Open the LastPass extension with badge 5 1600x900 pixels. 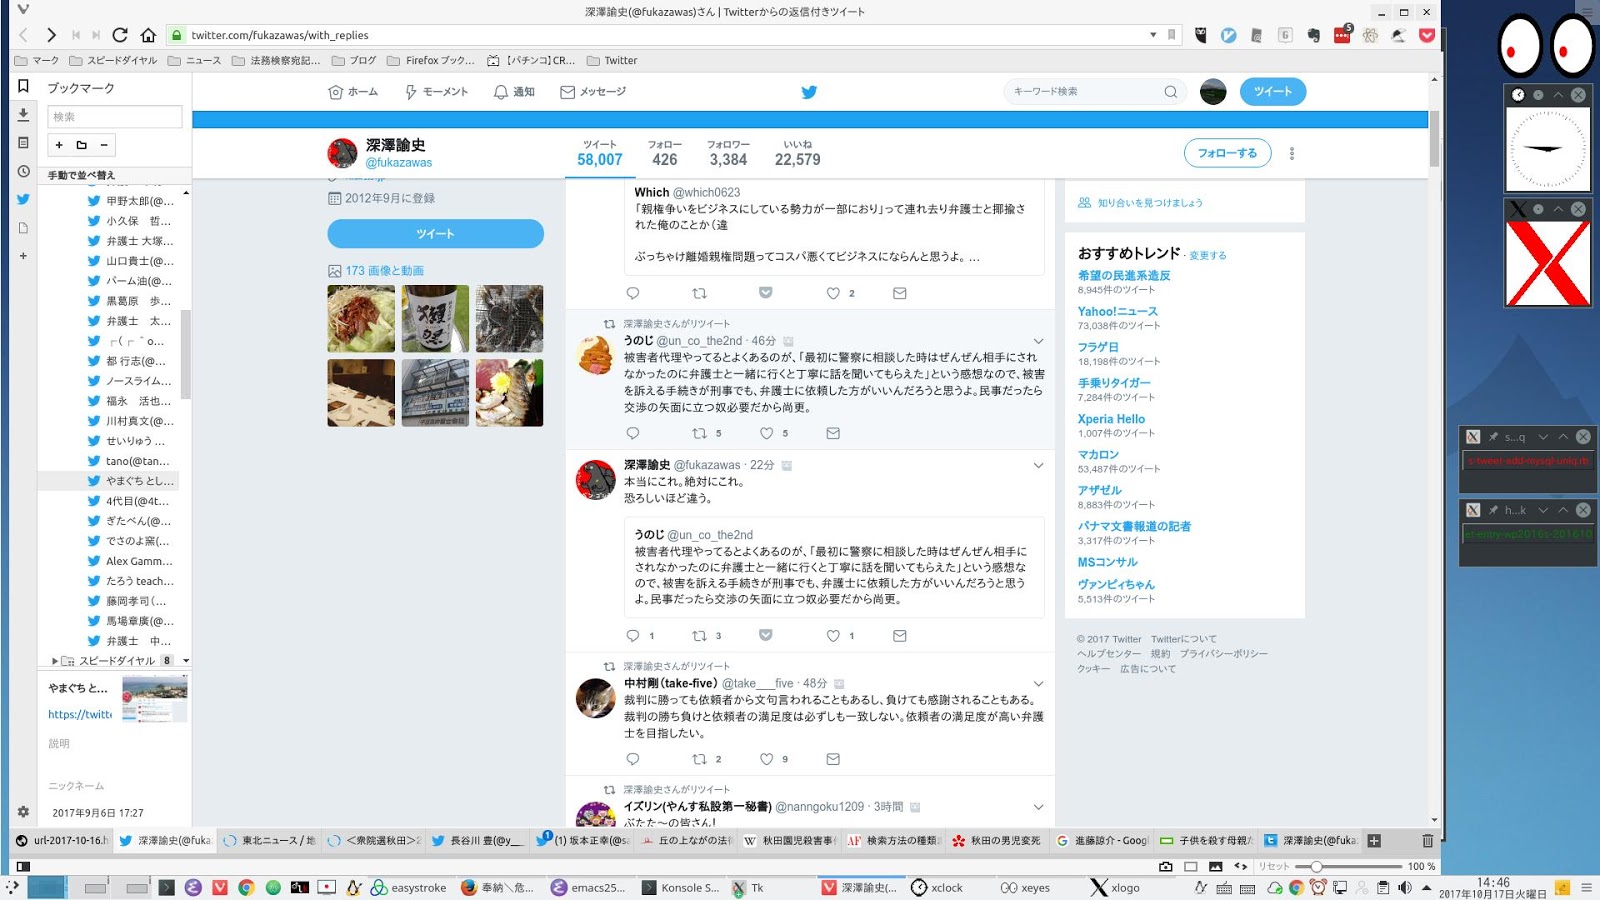[1342, 35]
